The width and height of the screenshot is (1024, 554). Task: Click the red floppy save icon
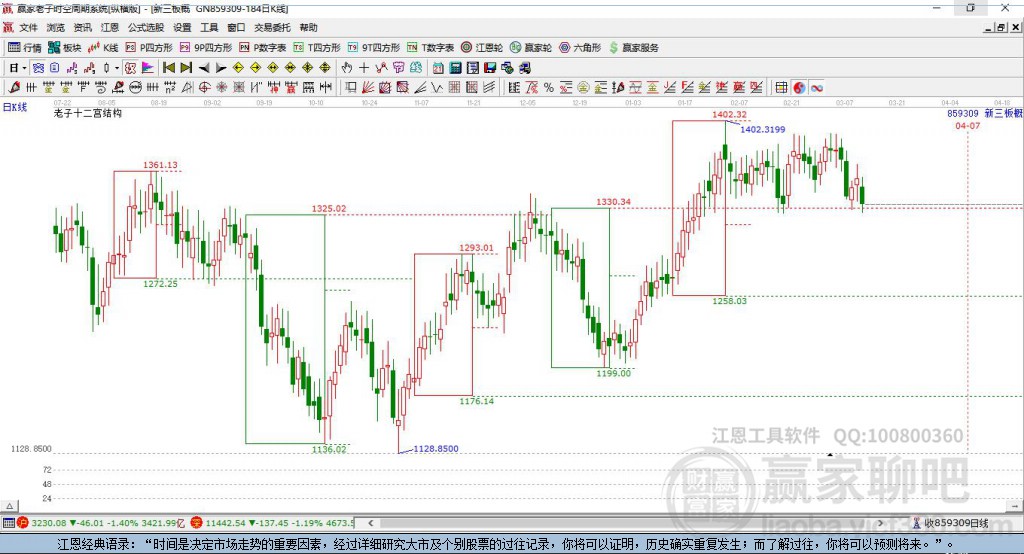pyautogui.click(x=490, y=68)
